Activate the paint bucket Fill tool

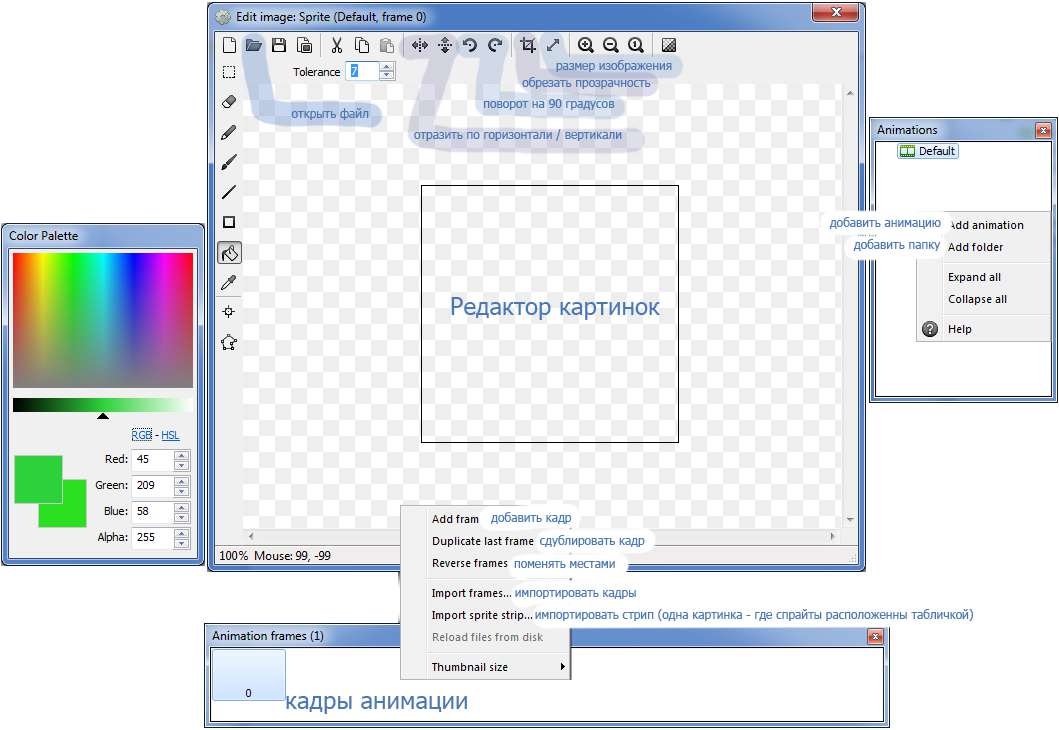(x=229, y=253)
